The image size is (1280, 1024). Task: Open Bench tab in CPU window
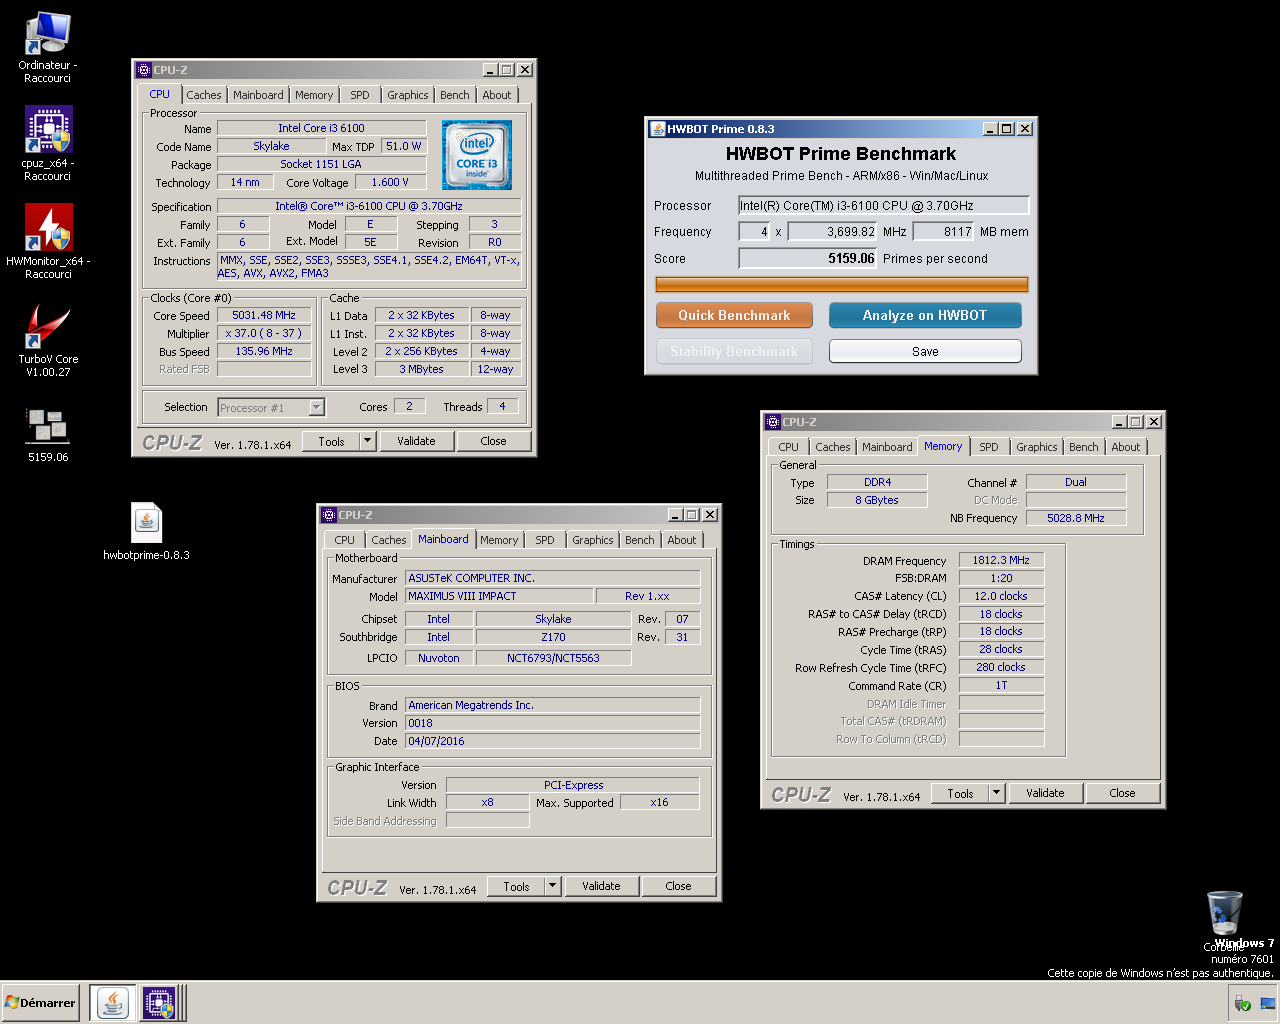click(455, 95)
